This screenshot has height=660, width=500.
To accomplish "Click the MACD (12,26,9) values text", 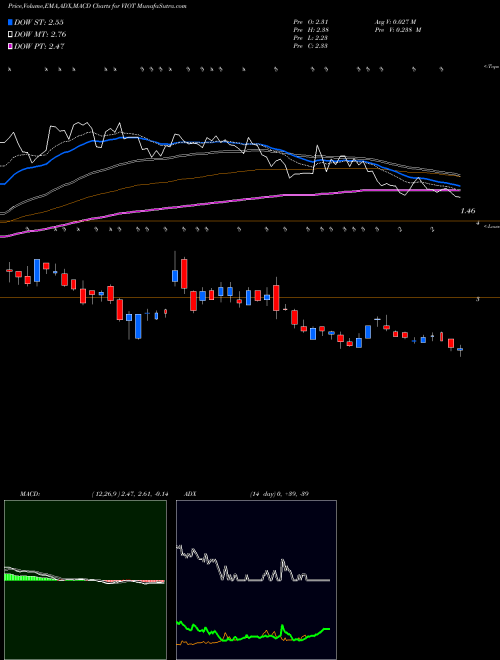I will pos(129,494).
